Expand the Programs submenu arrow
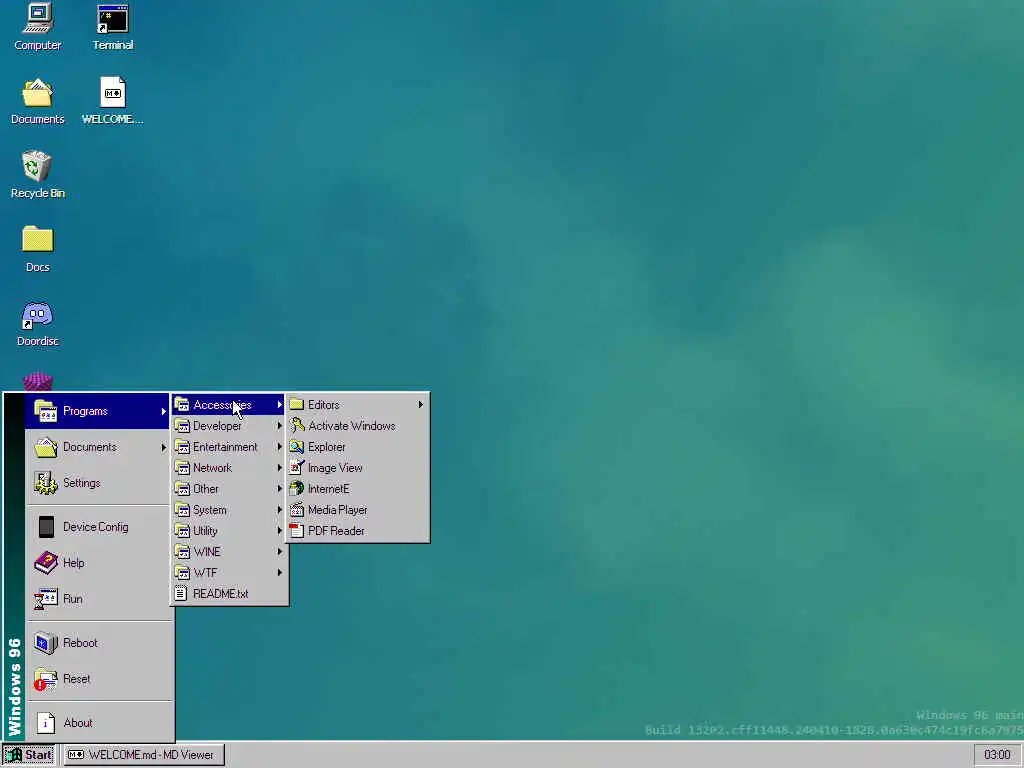The width and height of the screenshot is (1024, 768). 163,411
